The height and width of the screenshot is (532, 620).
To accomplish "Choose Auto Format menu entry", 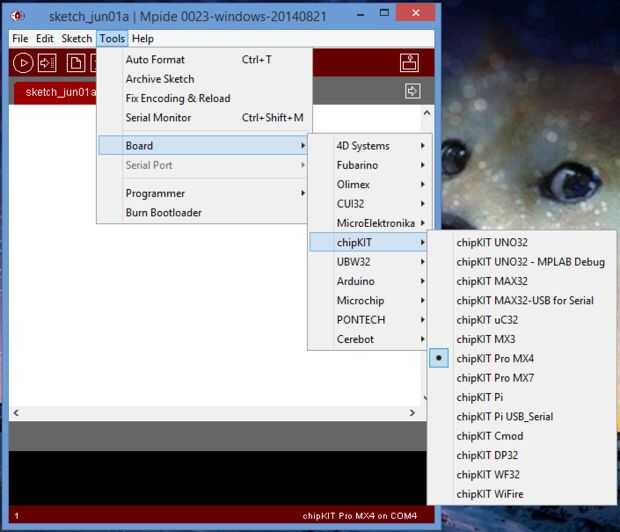I will click(204, 60).
